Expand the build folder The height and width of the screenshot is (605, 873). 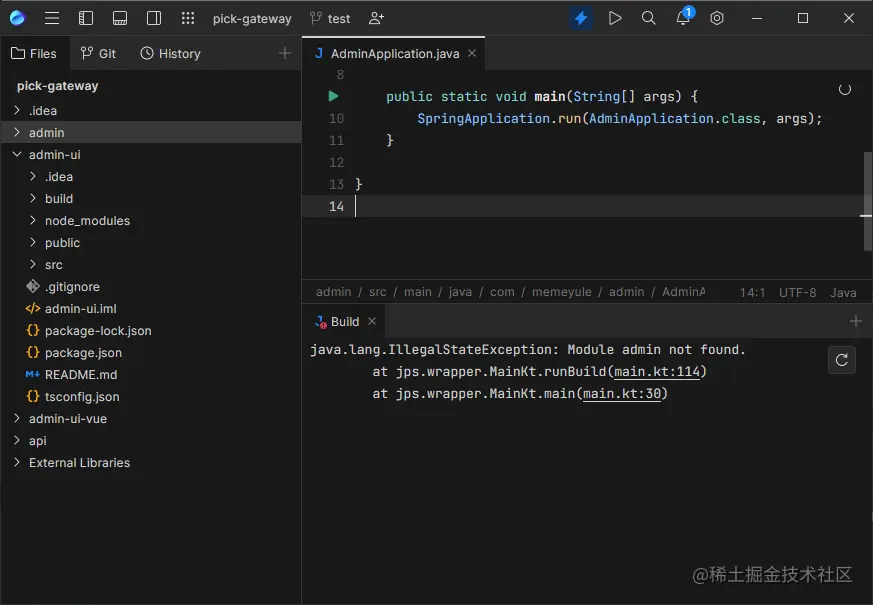click(33, 198)
